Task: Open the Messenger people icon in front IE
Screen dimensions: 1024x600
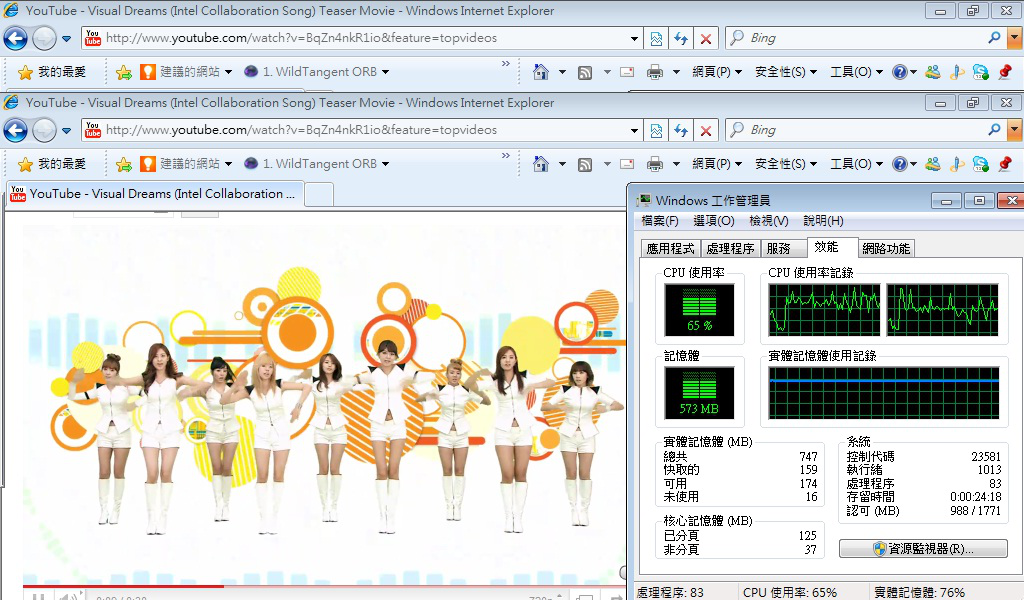Action: [x=933, y=164]
